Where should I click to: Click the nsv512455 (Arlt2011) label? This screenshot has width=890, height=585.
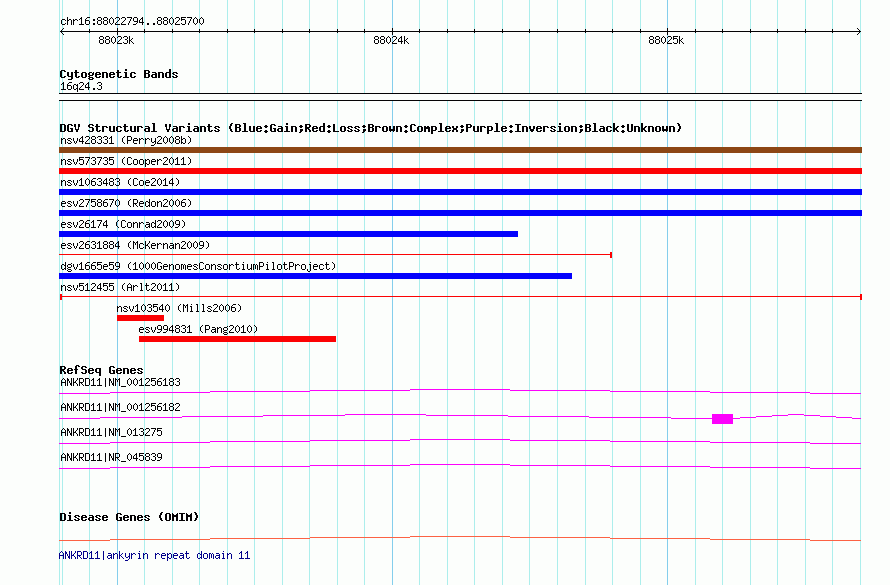click(x=120, y=287)
